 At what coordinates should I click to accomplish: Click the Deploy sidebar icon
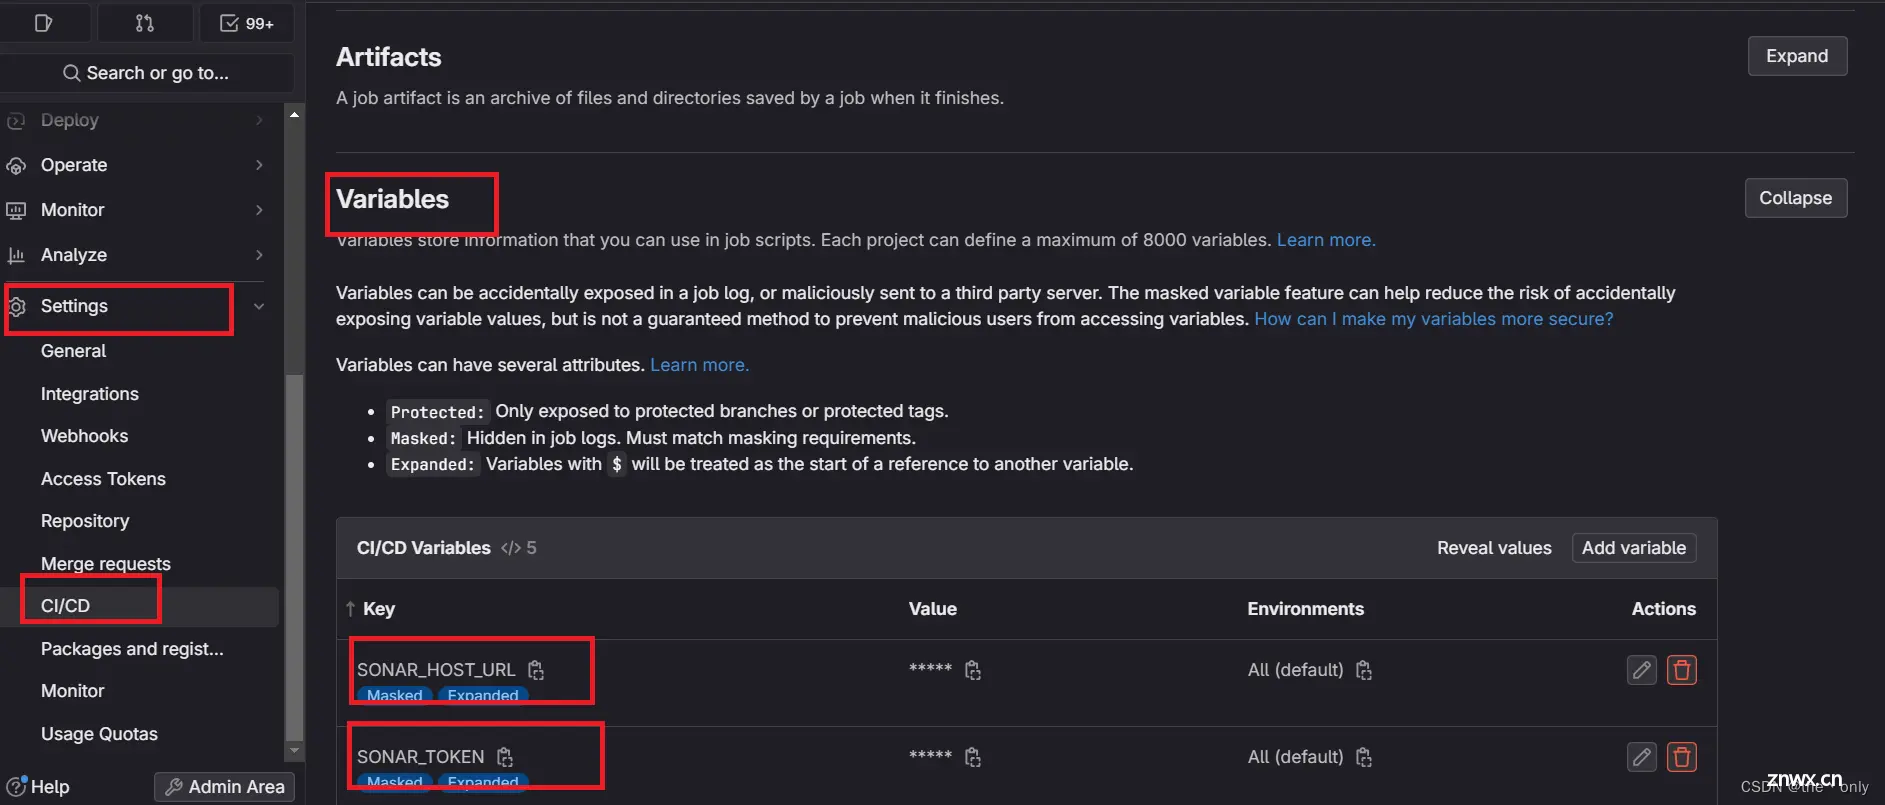coord(16,120)
